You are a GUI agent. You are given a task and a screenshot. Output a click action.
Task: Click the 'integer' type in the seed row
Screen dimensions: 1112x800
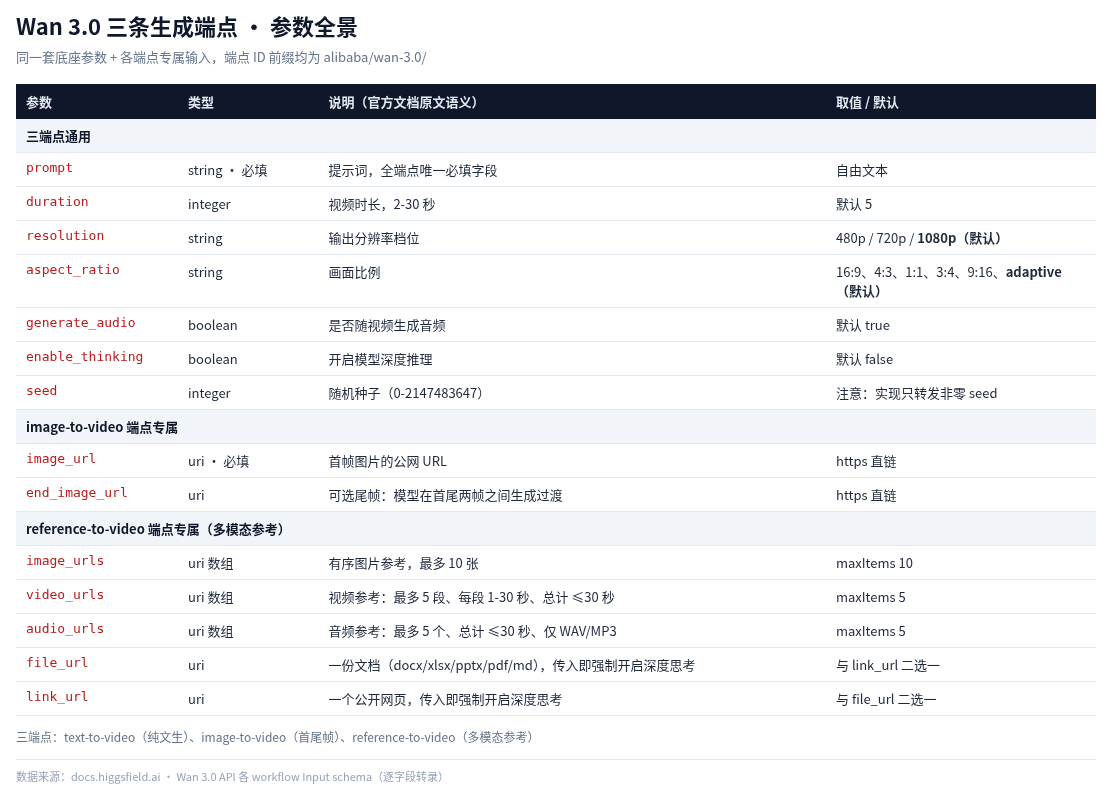pyautogui.click(x=209, y=394)
